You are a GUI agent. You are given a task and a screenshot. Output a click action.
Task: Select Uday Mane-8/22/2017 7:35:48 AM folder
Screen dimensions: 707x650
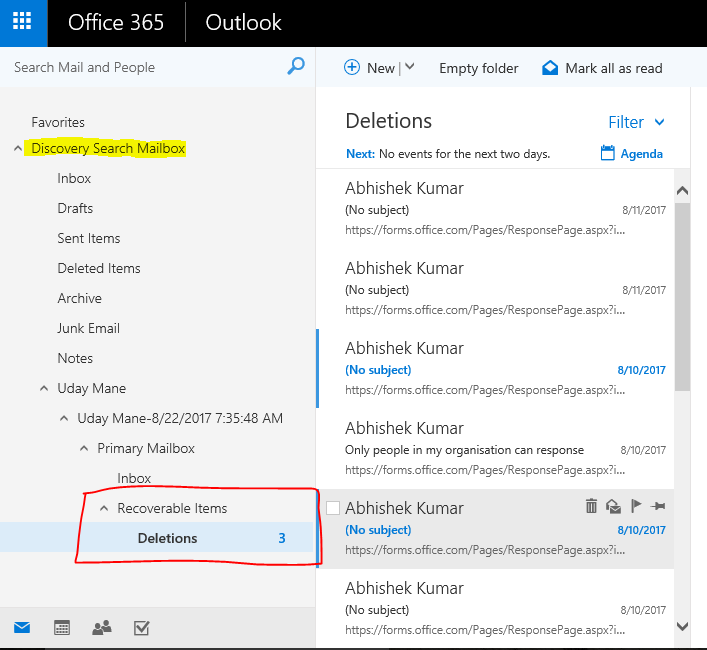[x=180, y=418]
